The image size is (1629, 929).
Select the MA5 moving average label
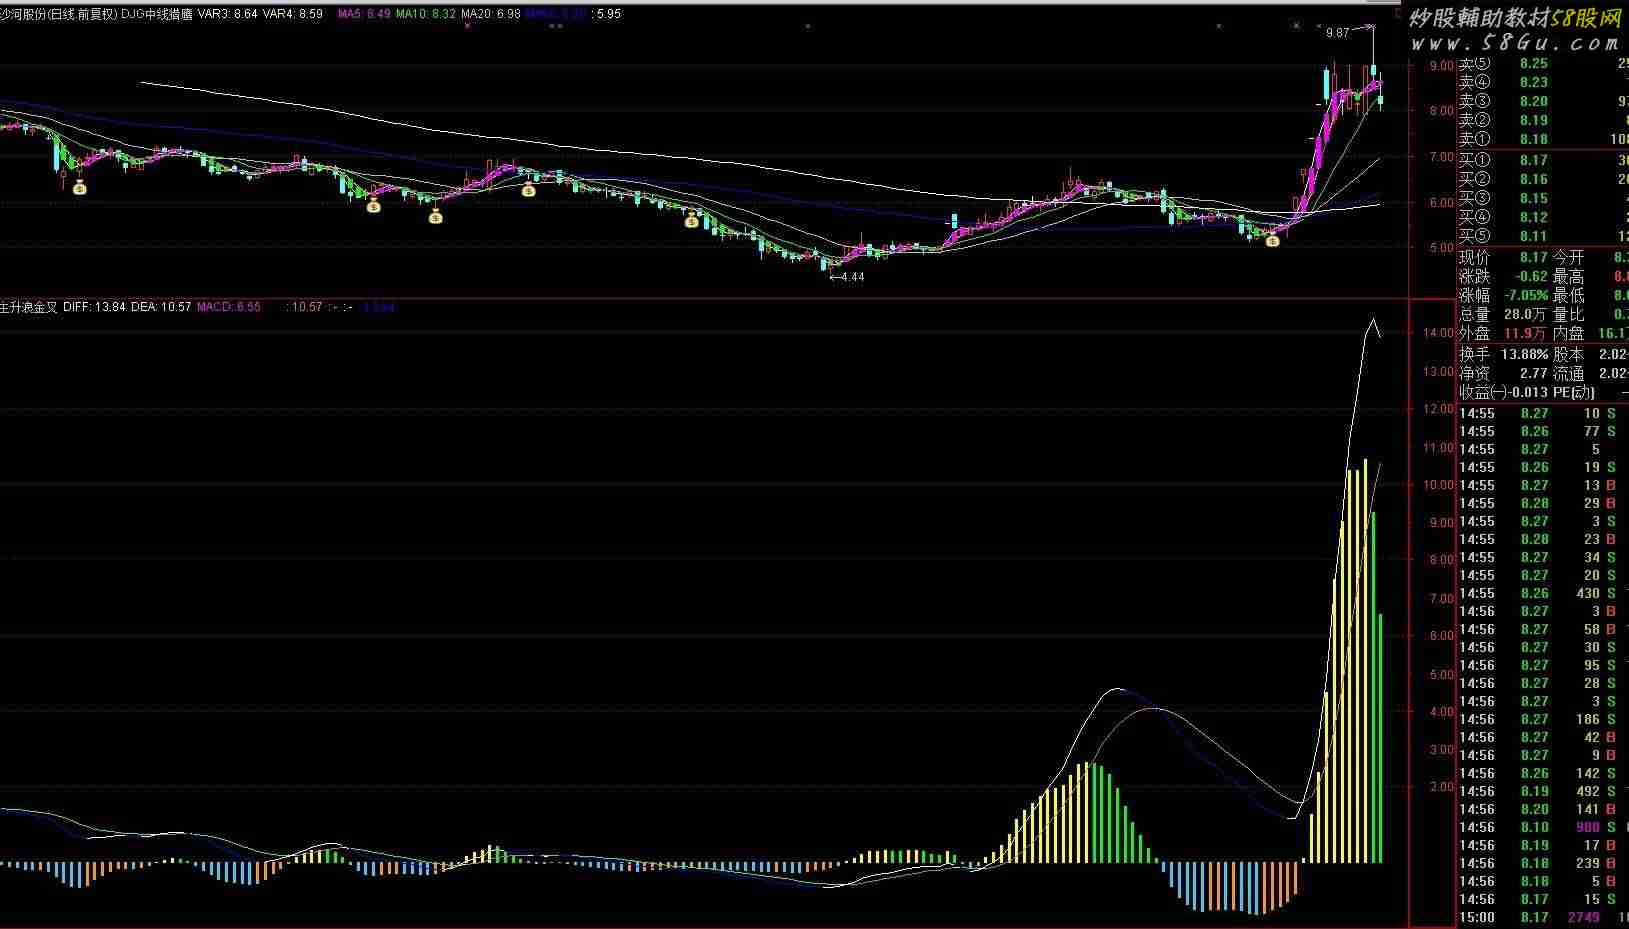(364, 14)
